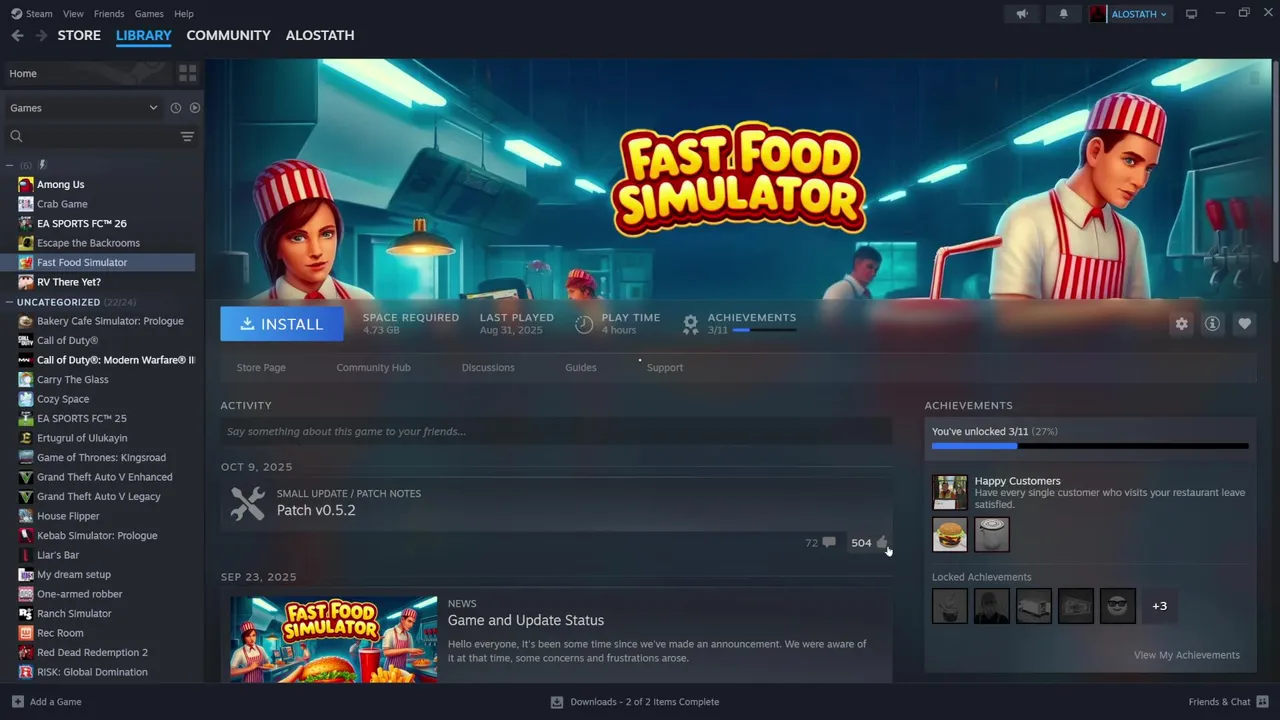
Task: Open the View menu
Action: [x=73, y=14]
